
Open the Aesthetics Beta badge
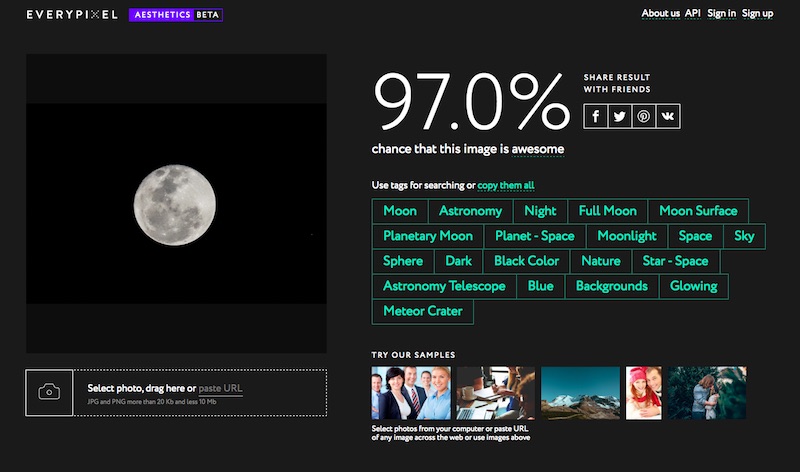pos(176,15)
